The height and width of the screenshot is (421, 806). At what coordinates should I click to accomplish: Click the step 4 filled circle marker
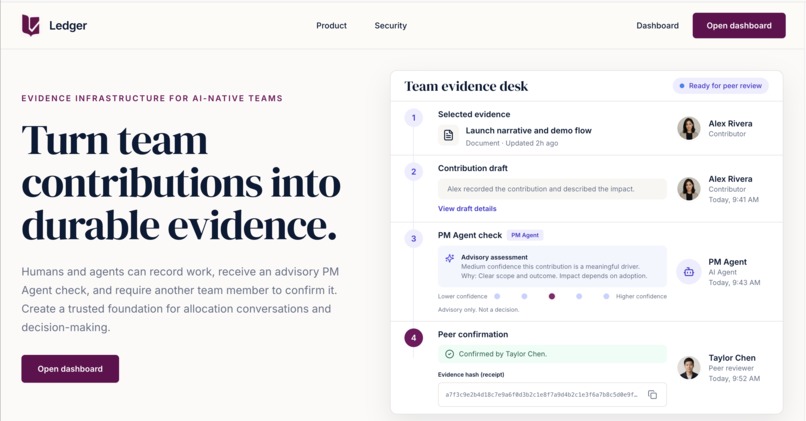(414, 338)
